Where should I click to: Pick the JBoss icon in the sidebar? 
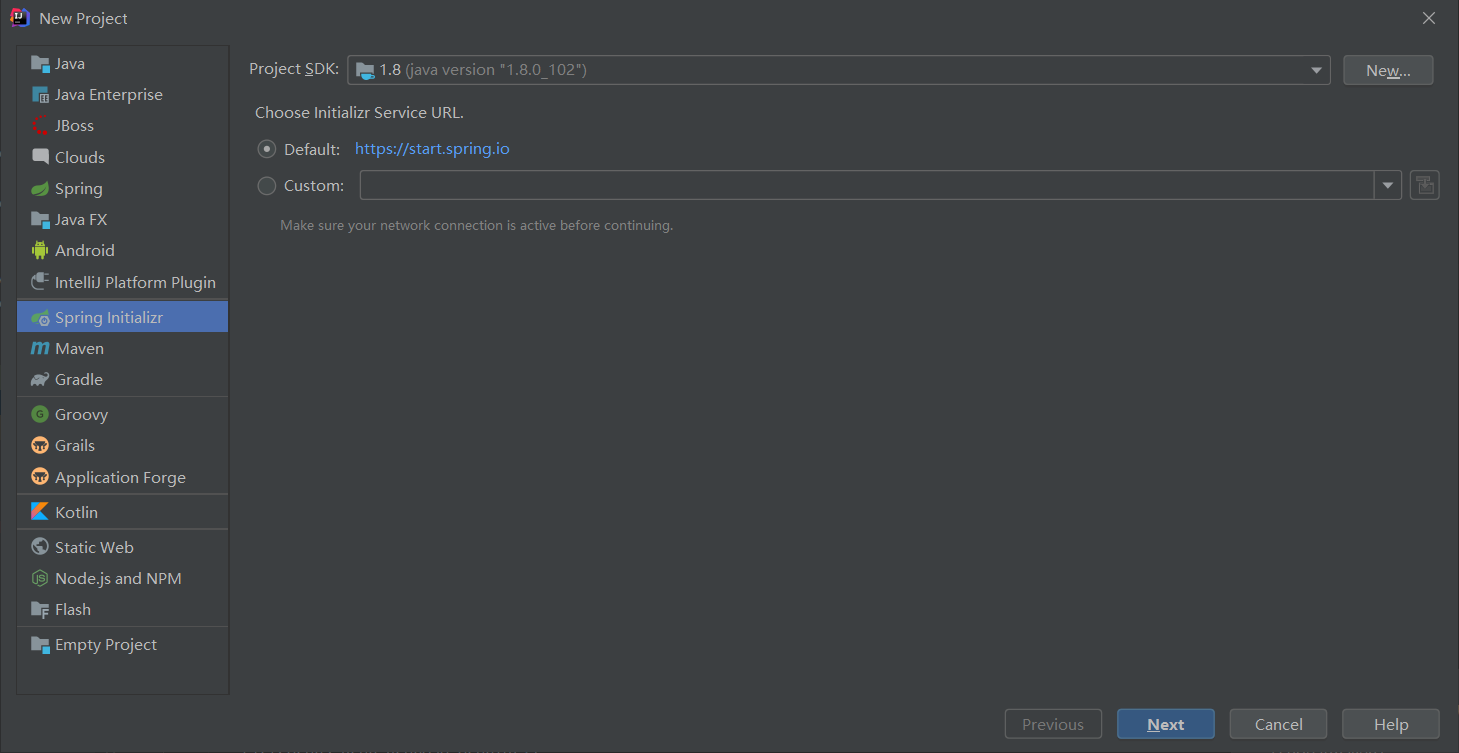pyautogui.click(x=40, y=126)
